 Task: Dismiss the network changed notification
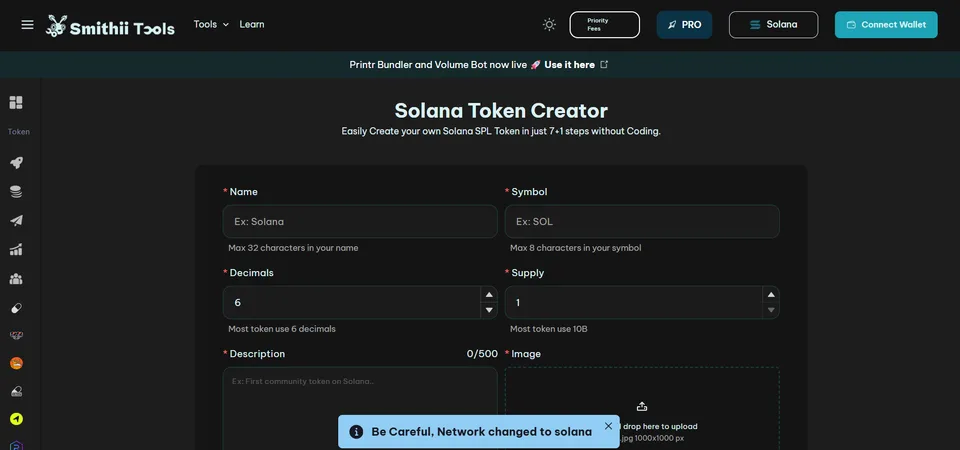tap(608, 426)
